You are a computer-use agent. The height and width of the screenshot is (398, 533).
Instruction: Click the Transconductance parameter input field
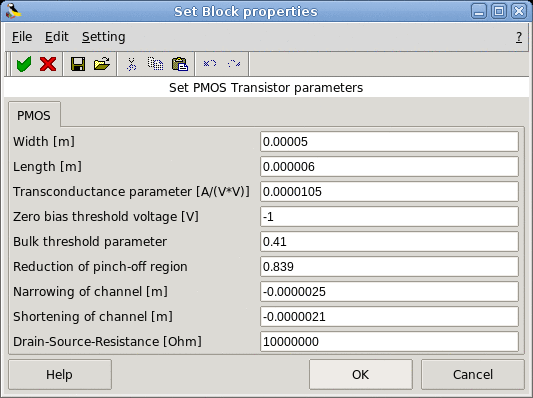pos(389,191)
